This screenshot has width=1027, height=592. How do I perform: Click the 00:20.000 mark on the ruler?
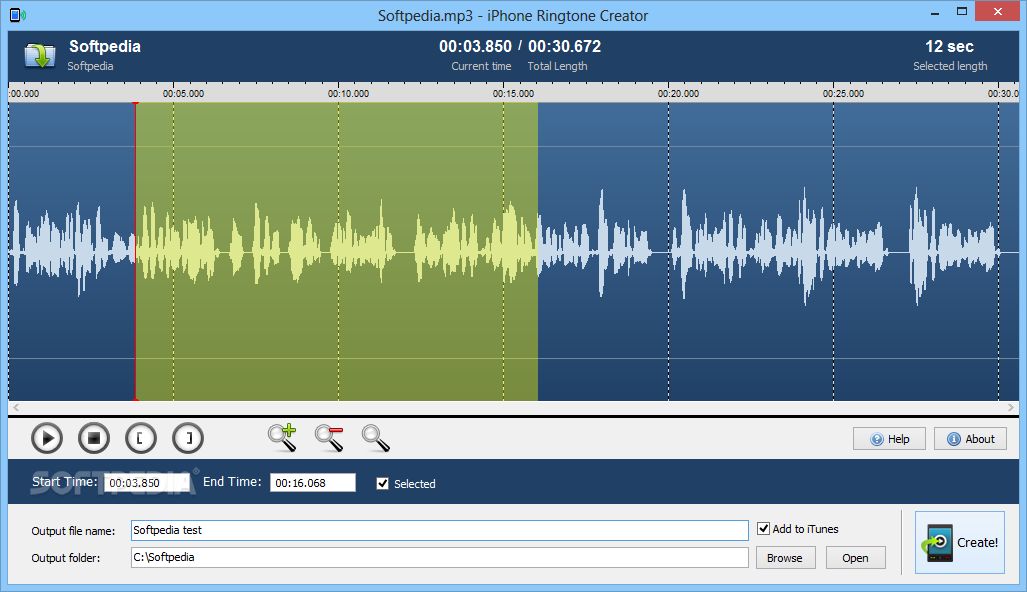[x=678, y=94]
